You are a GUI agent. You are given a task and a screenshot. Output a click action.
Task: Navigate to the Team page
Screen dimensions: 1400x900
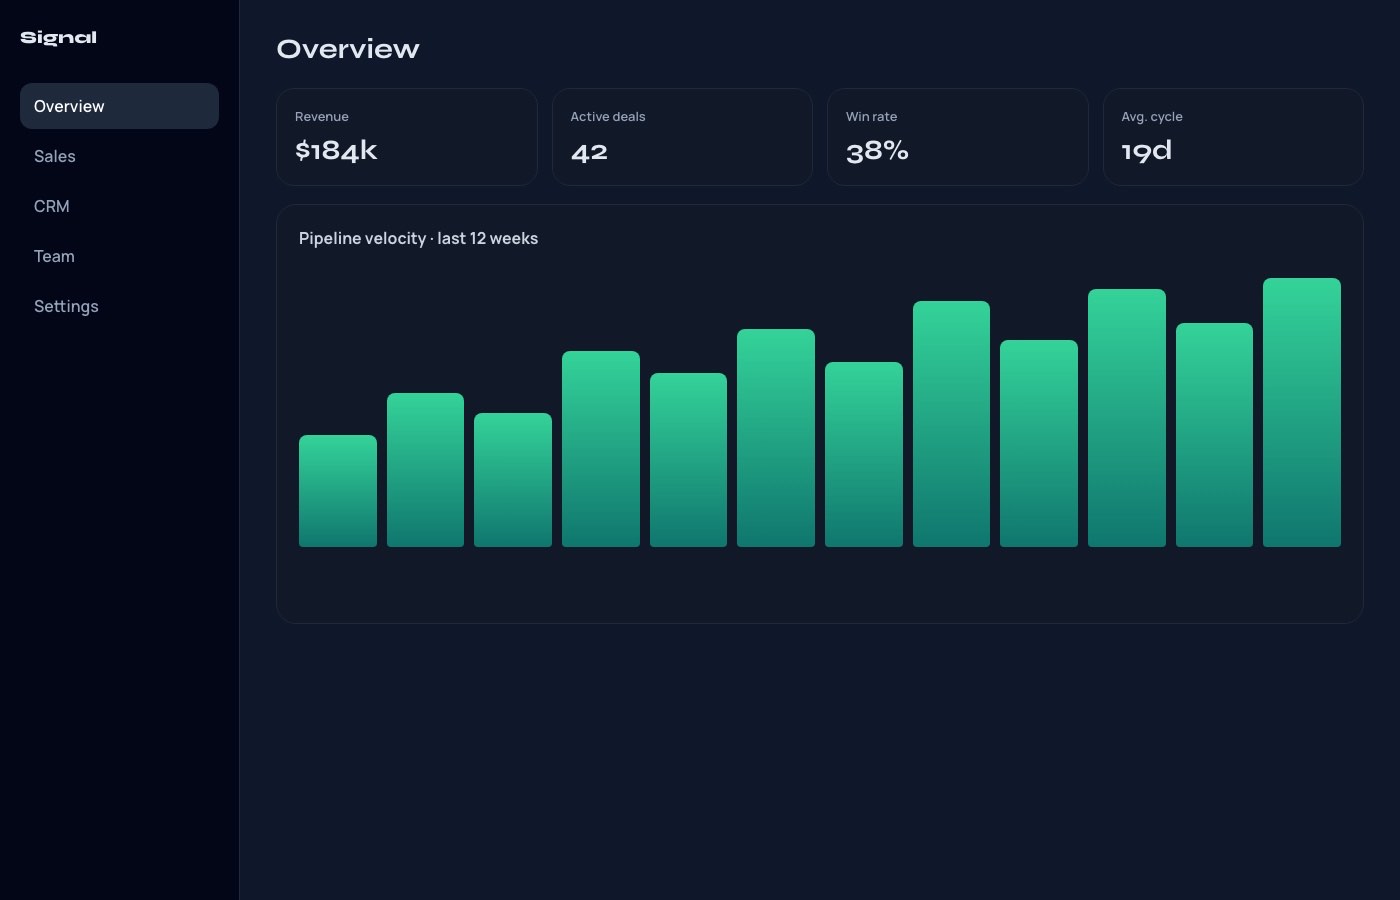[x=119, y=256]
